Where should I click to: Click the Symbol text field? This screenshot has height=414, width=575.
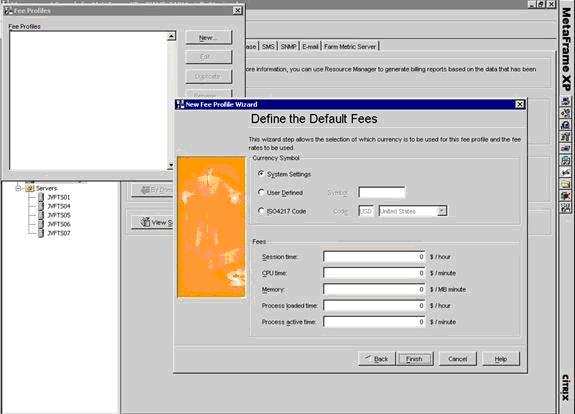pyautogui.click(x=381, y=192)
